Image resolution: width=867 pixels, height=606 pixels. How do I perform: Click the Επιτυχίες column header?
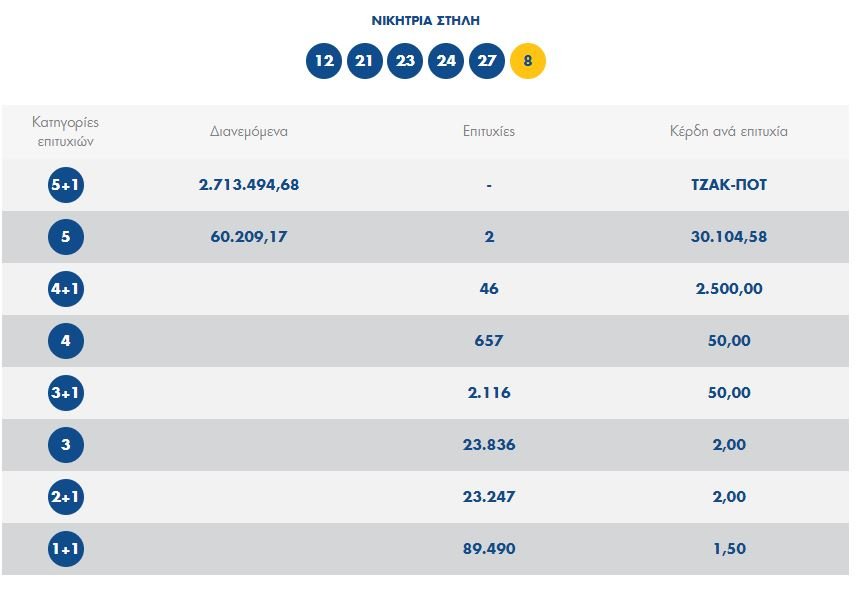pos(489,131)
